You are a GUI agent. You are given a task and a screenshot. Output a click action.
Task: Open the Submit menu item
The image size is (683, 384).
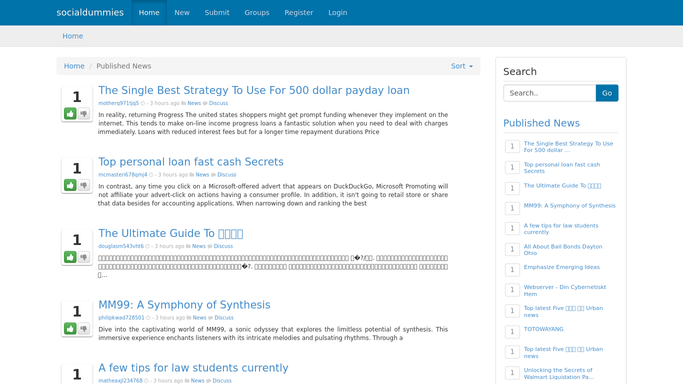click(217, 13)
